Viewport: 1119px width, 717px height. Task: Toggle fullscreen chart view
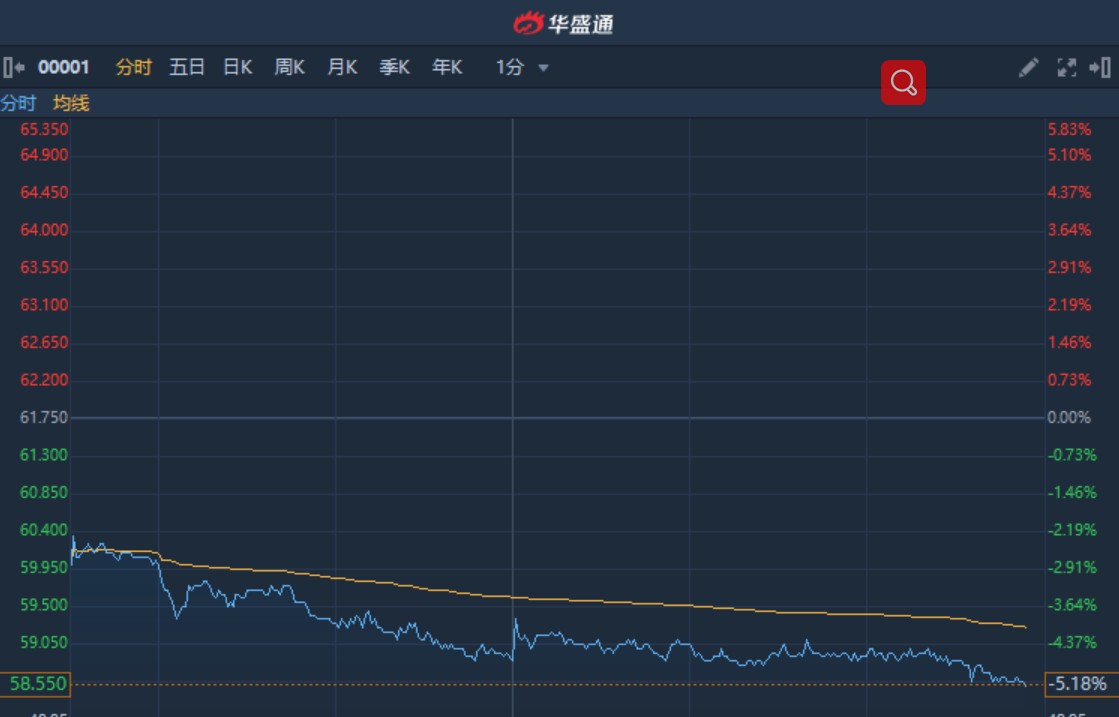coord(1066,68)
